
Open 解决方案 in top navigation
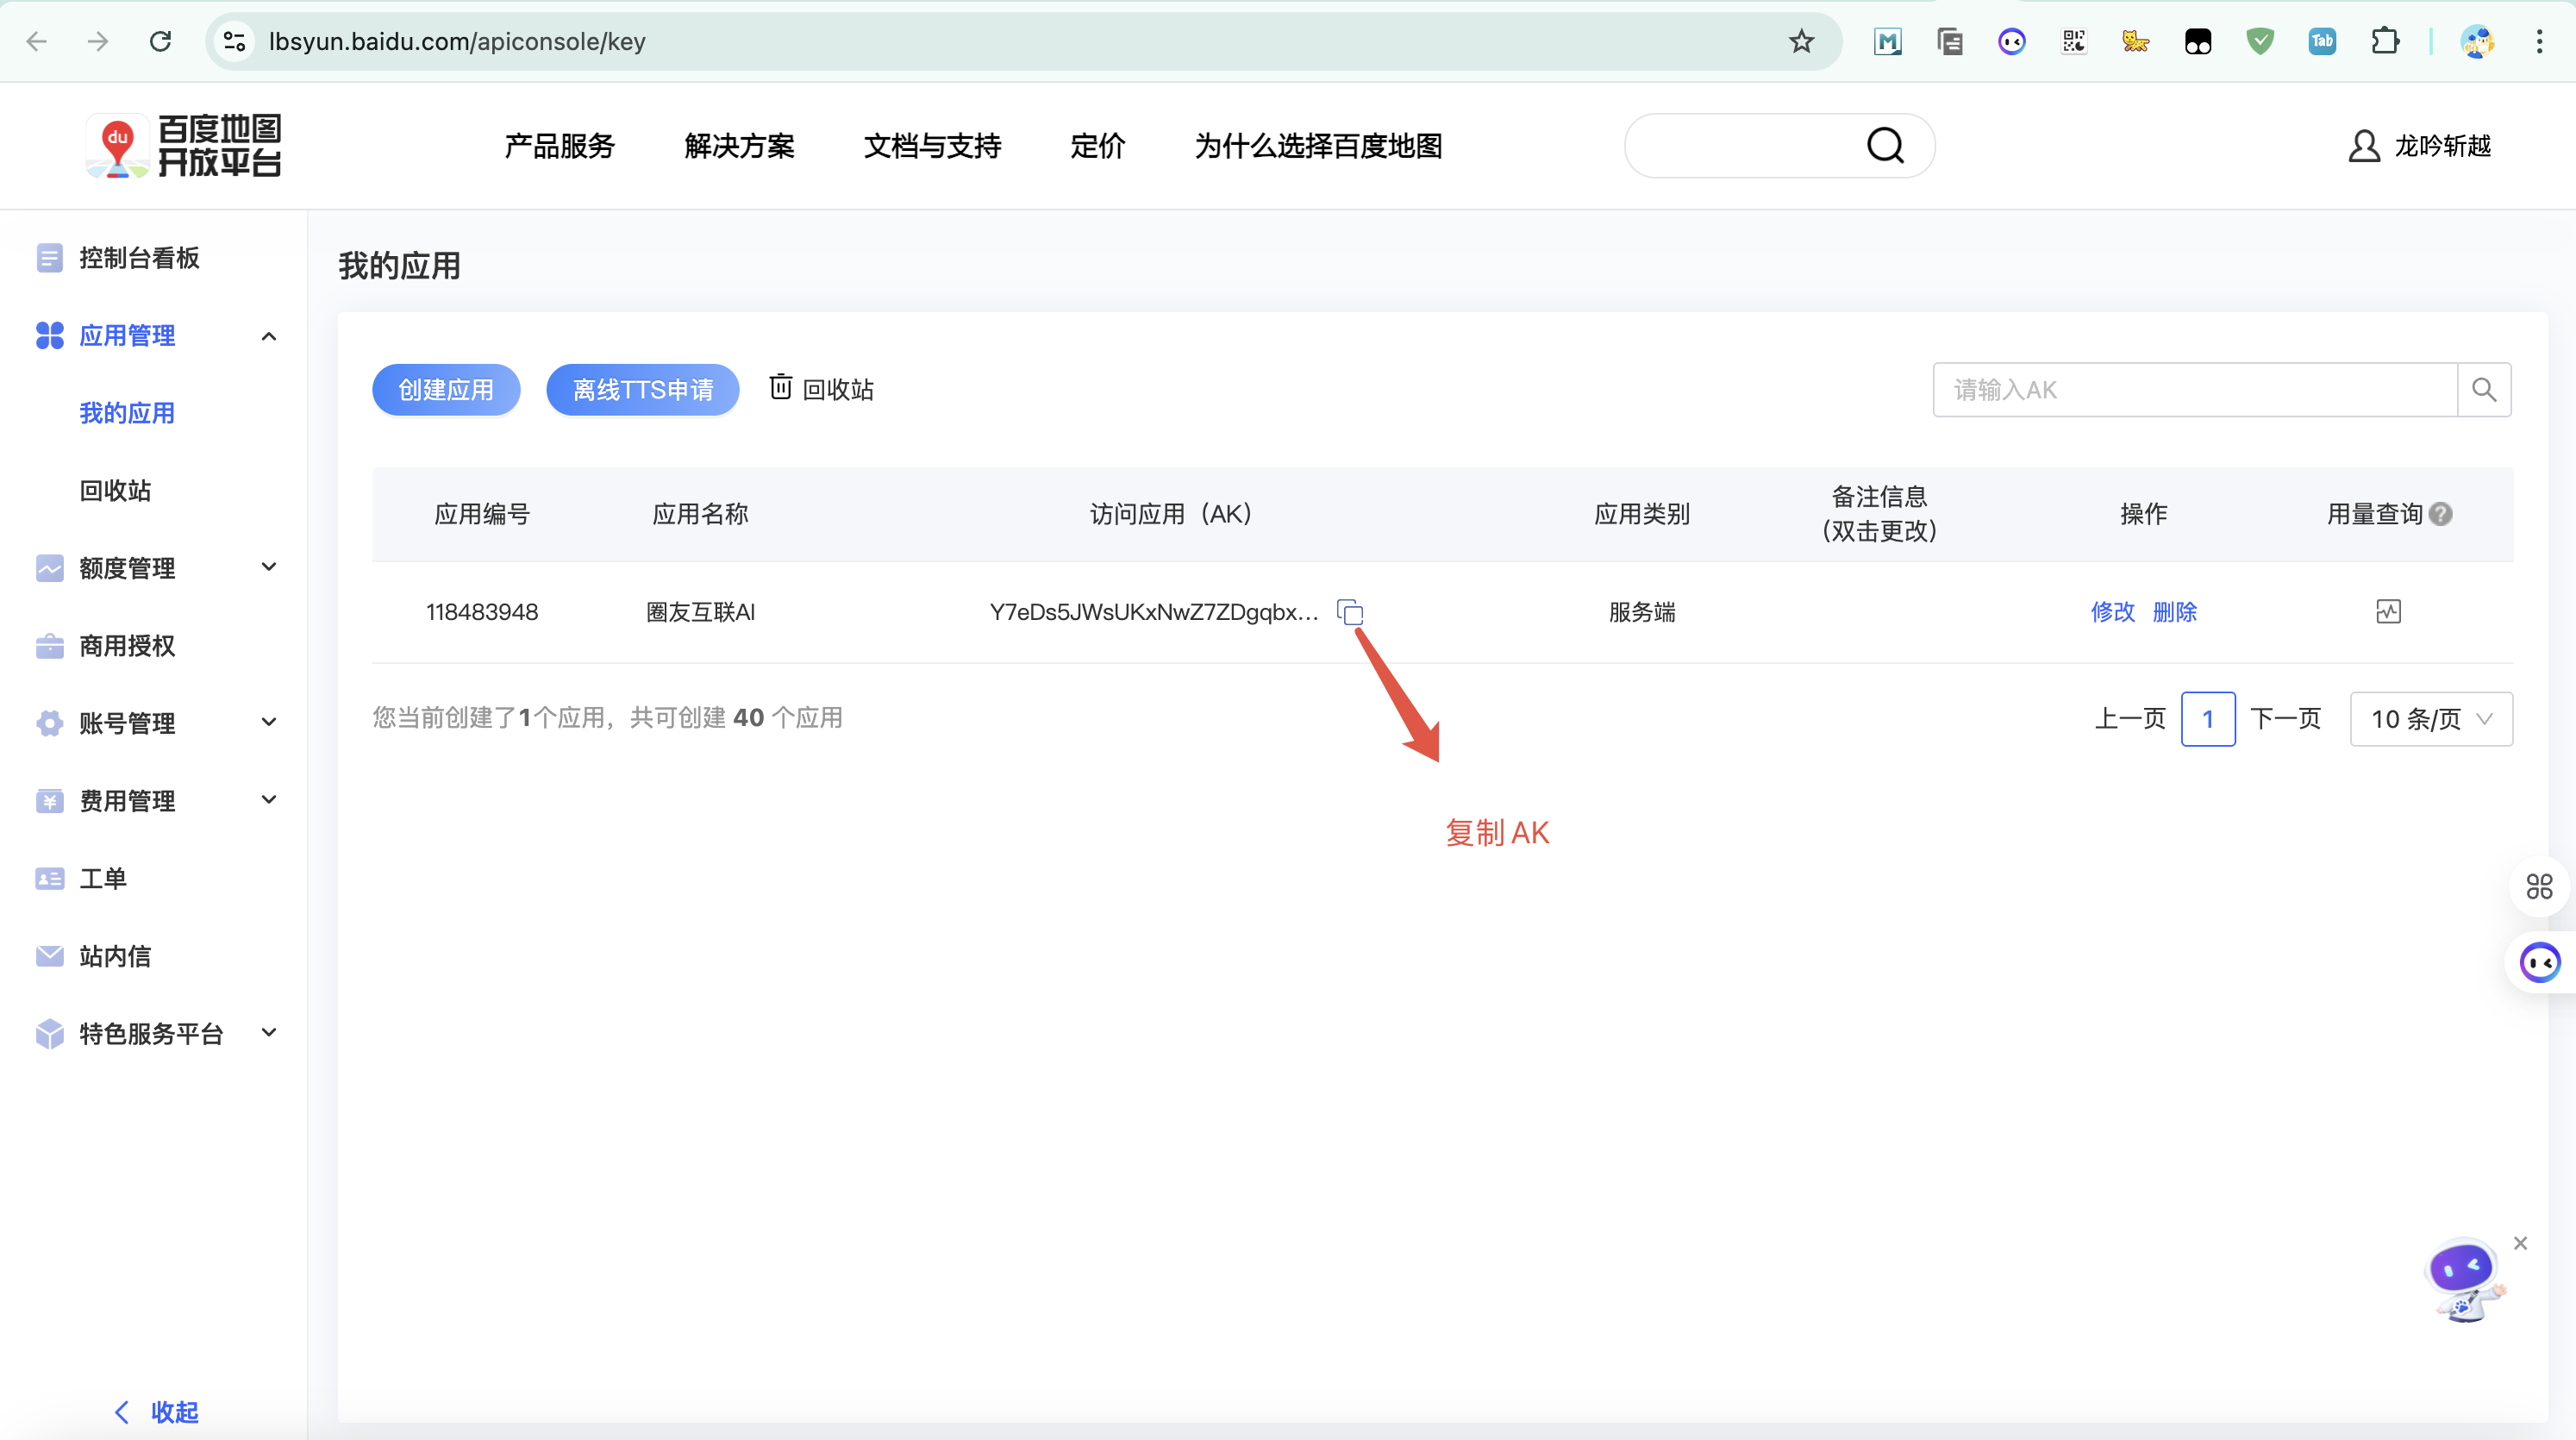[x=739, y=146]
